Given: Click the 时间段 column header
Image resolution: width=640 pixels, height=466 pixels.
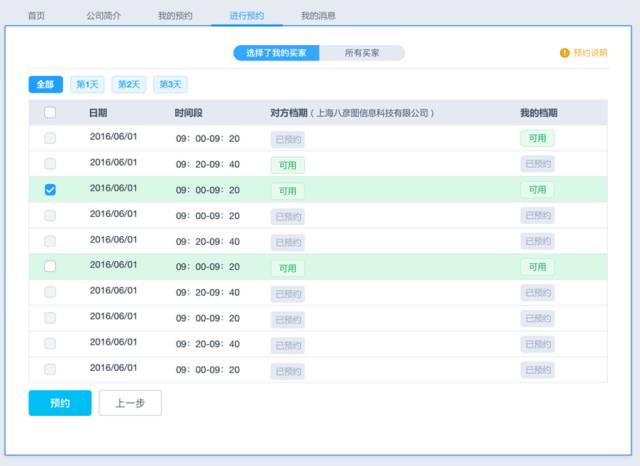Looking at the screenshot, I should pos(189,113).
